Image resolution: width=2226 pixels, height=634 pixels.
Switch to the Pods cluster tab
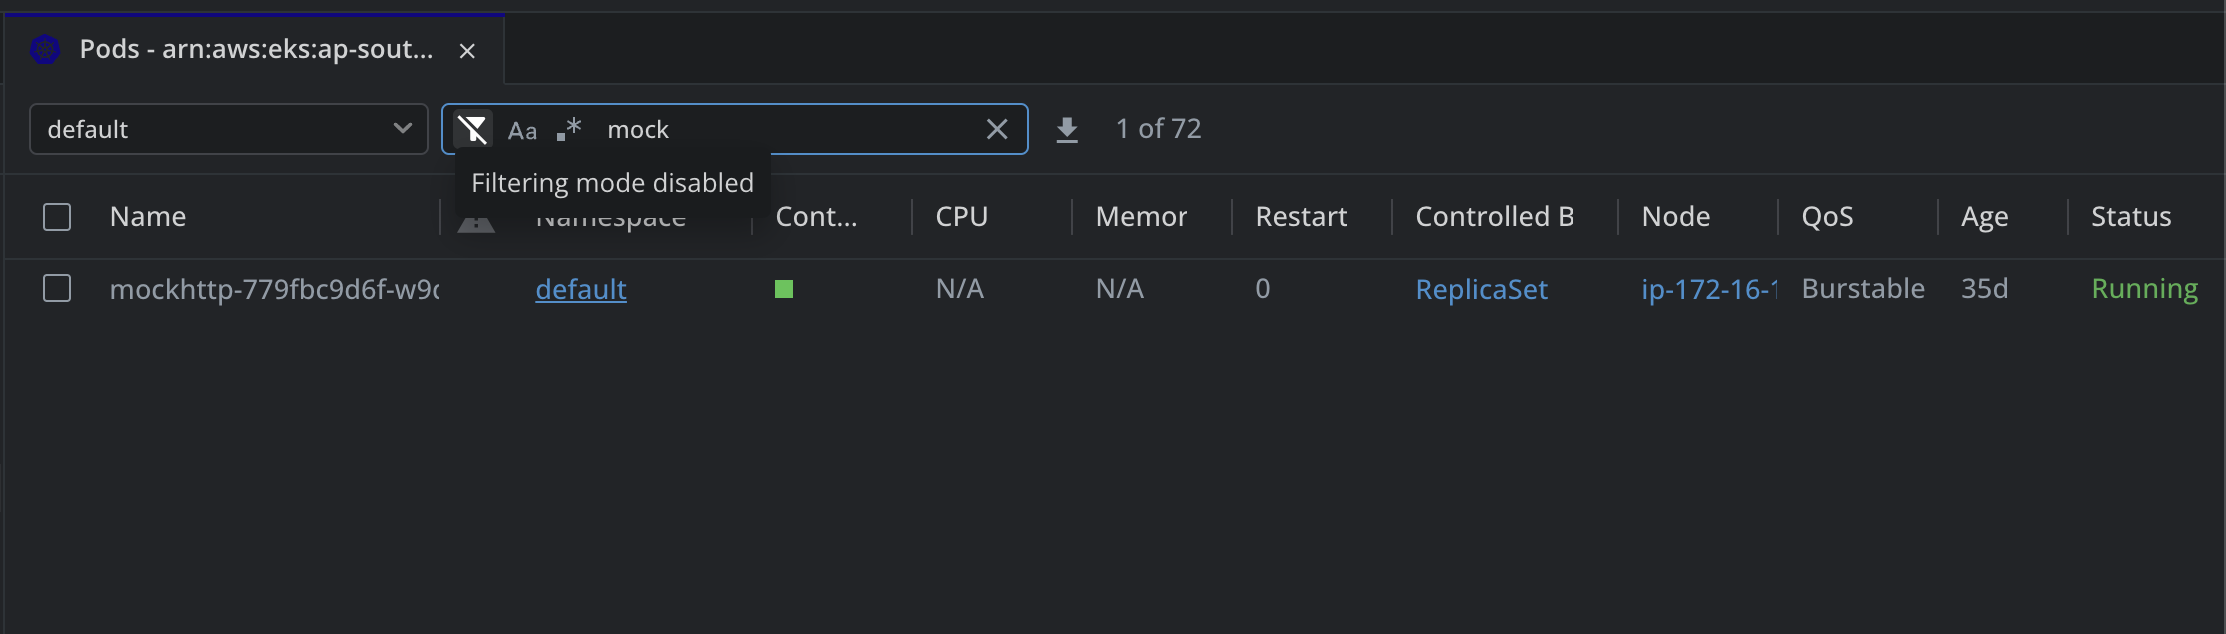256,49
